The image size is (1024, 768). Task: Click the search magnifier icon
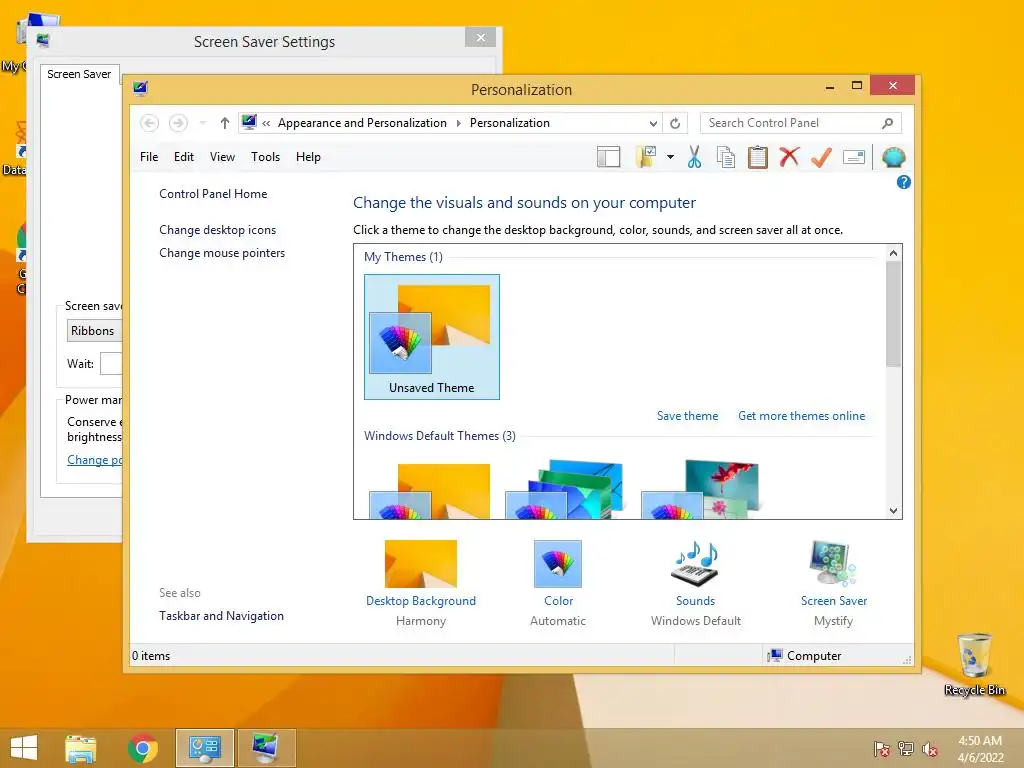point(887,123)
